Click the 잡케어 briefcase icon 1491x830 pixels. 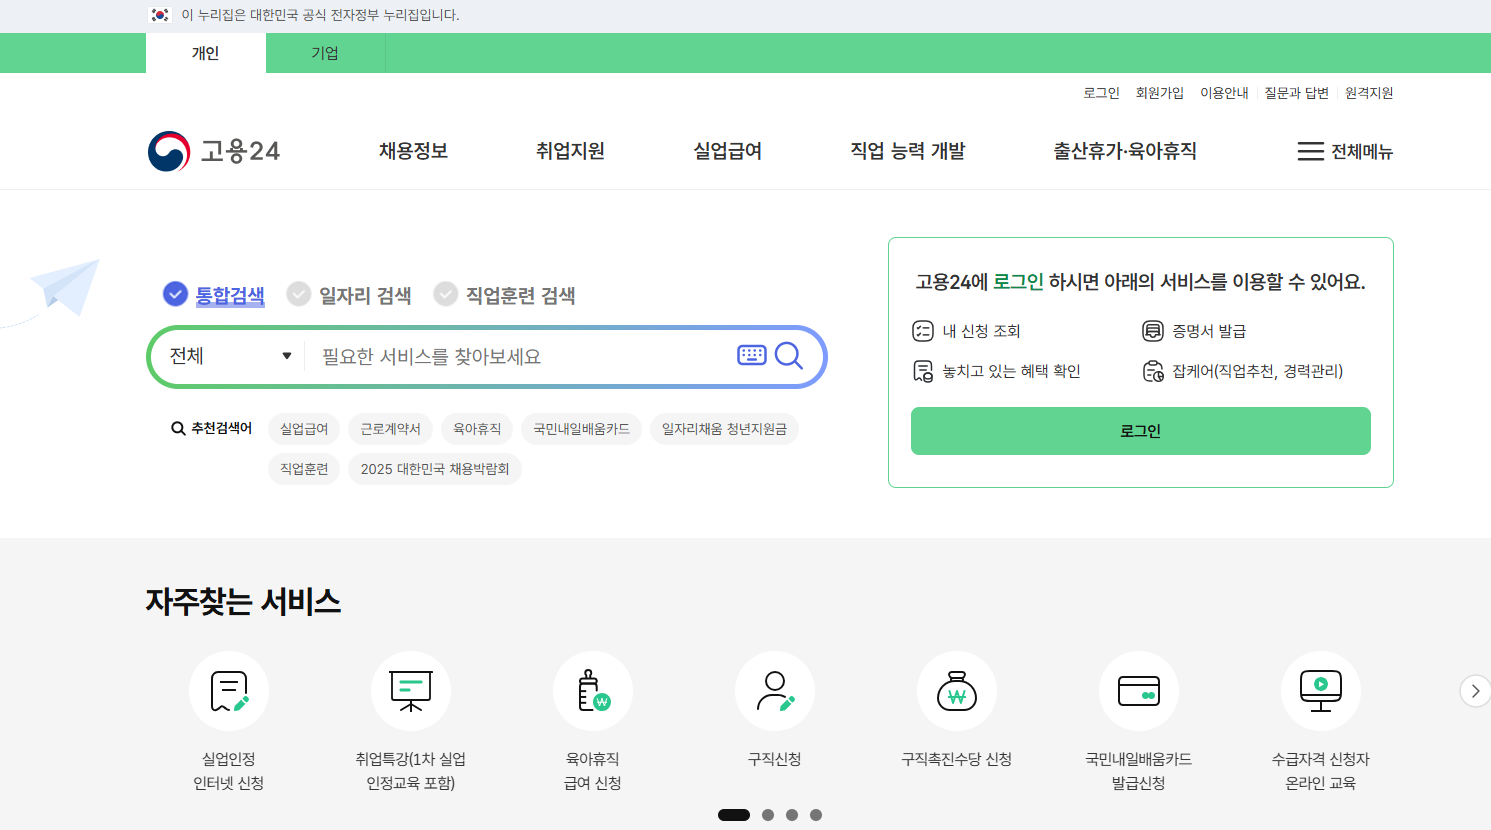point(1153,371)
